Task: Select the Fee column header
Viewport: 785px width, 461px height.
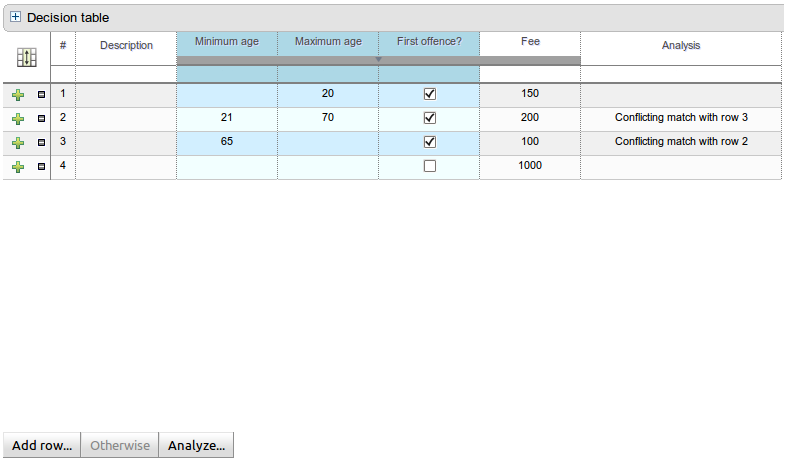Action: [x=530, y=42]
